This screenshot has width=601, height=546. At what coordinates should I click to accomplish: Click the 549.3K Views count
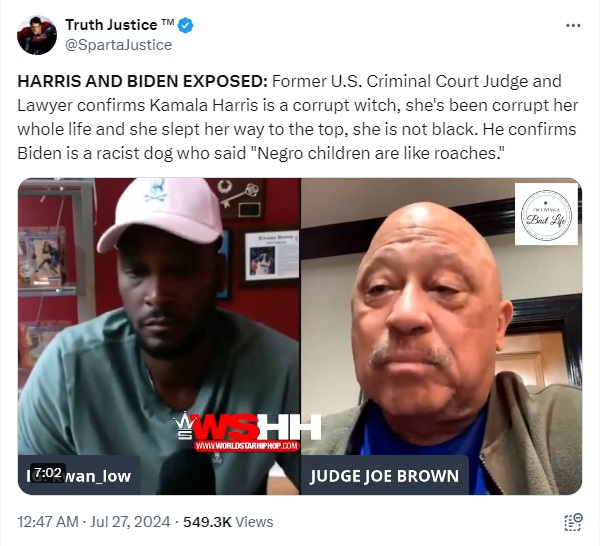click(x=228, y=522)
